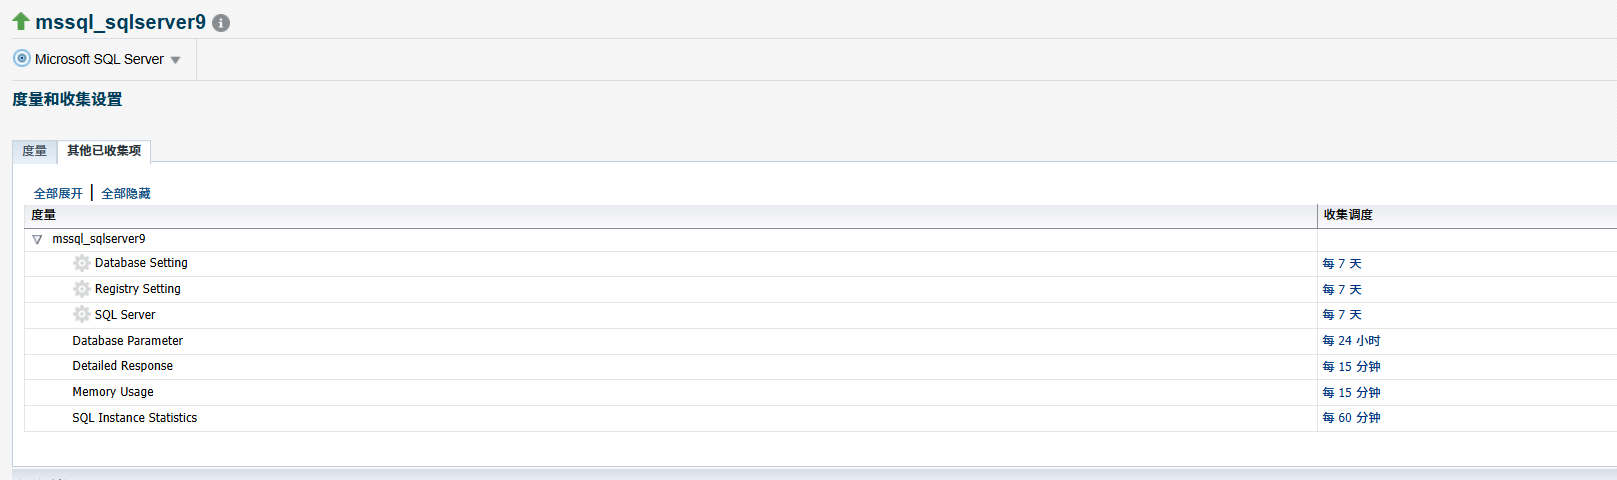The image size is (1617, 480).
Task: Open Registry Setting 每 7 天 schedule
Action: (1342, 290)
